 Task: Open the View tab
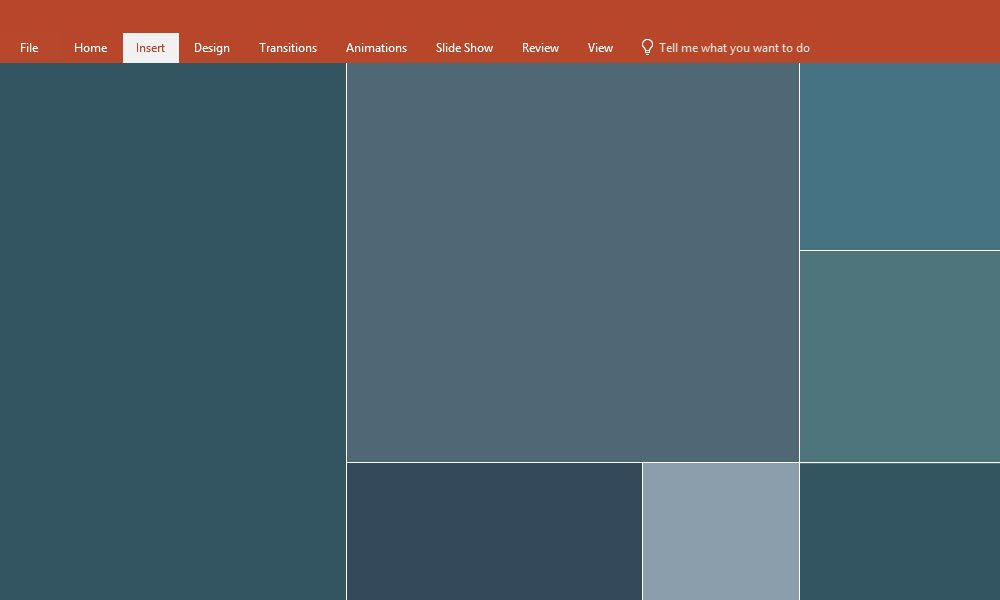pyautogui.click(x=600, y=48)
